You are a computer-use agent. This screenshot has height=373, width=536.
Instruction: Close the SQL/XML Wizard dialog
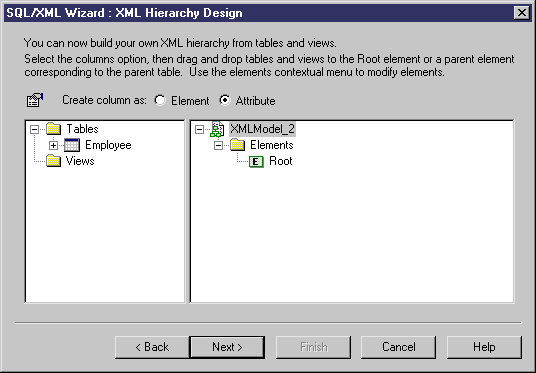pyautogui.click(x=522, y=13)
